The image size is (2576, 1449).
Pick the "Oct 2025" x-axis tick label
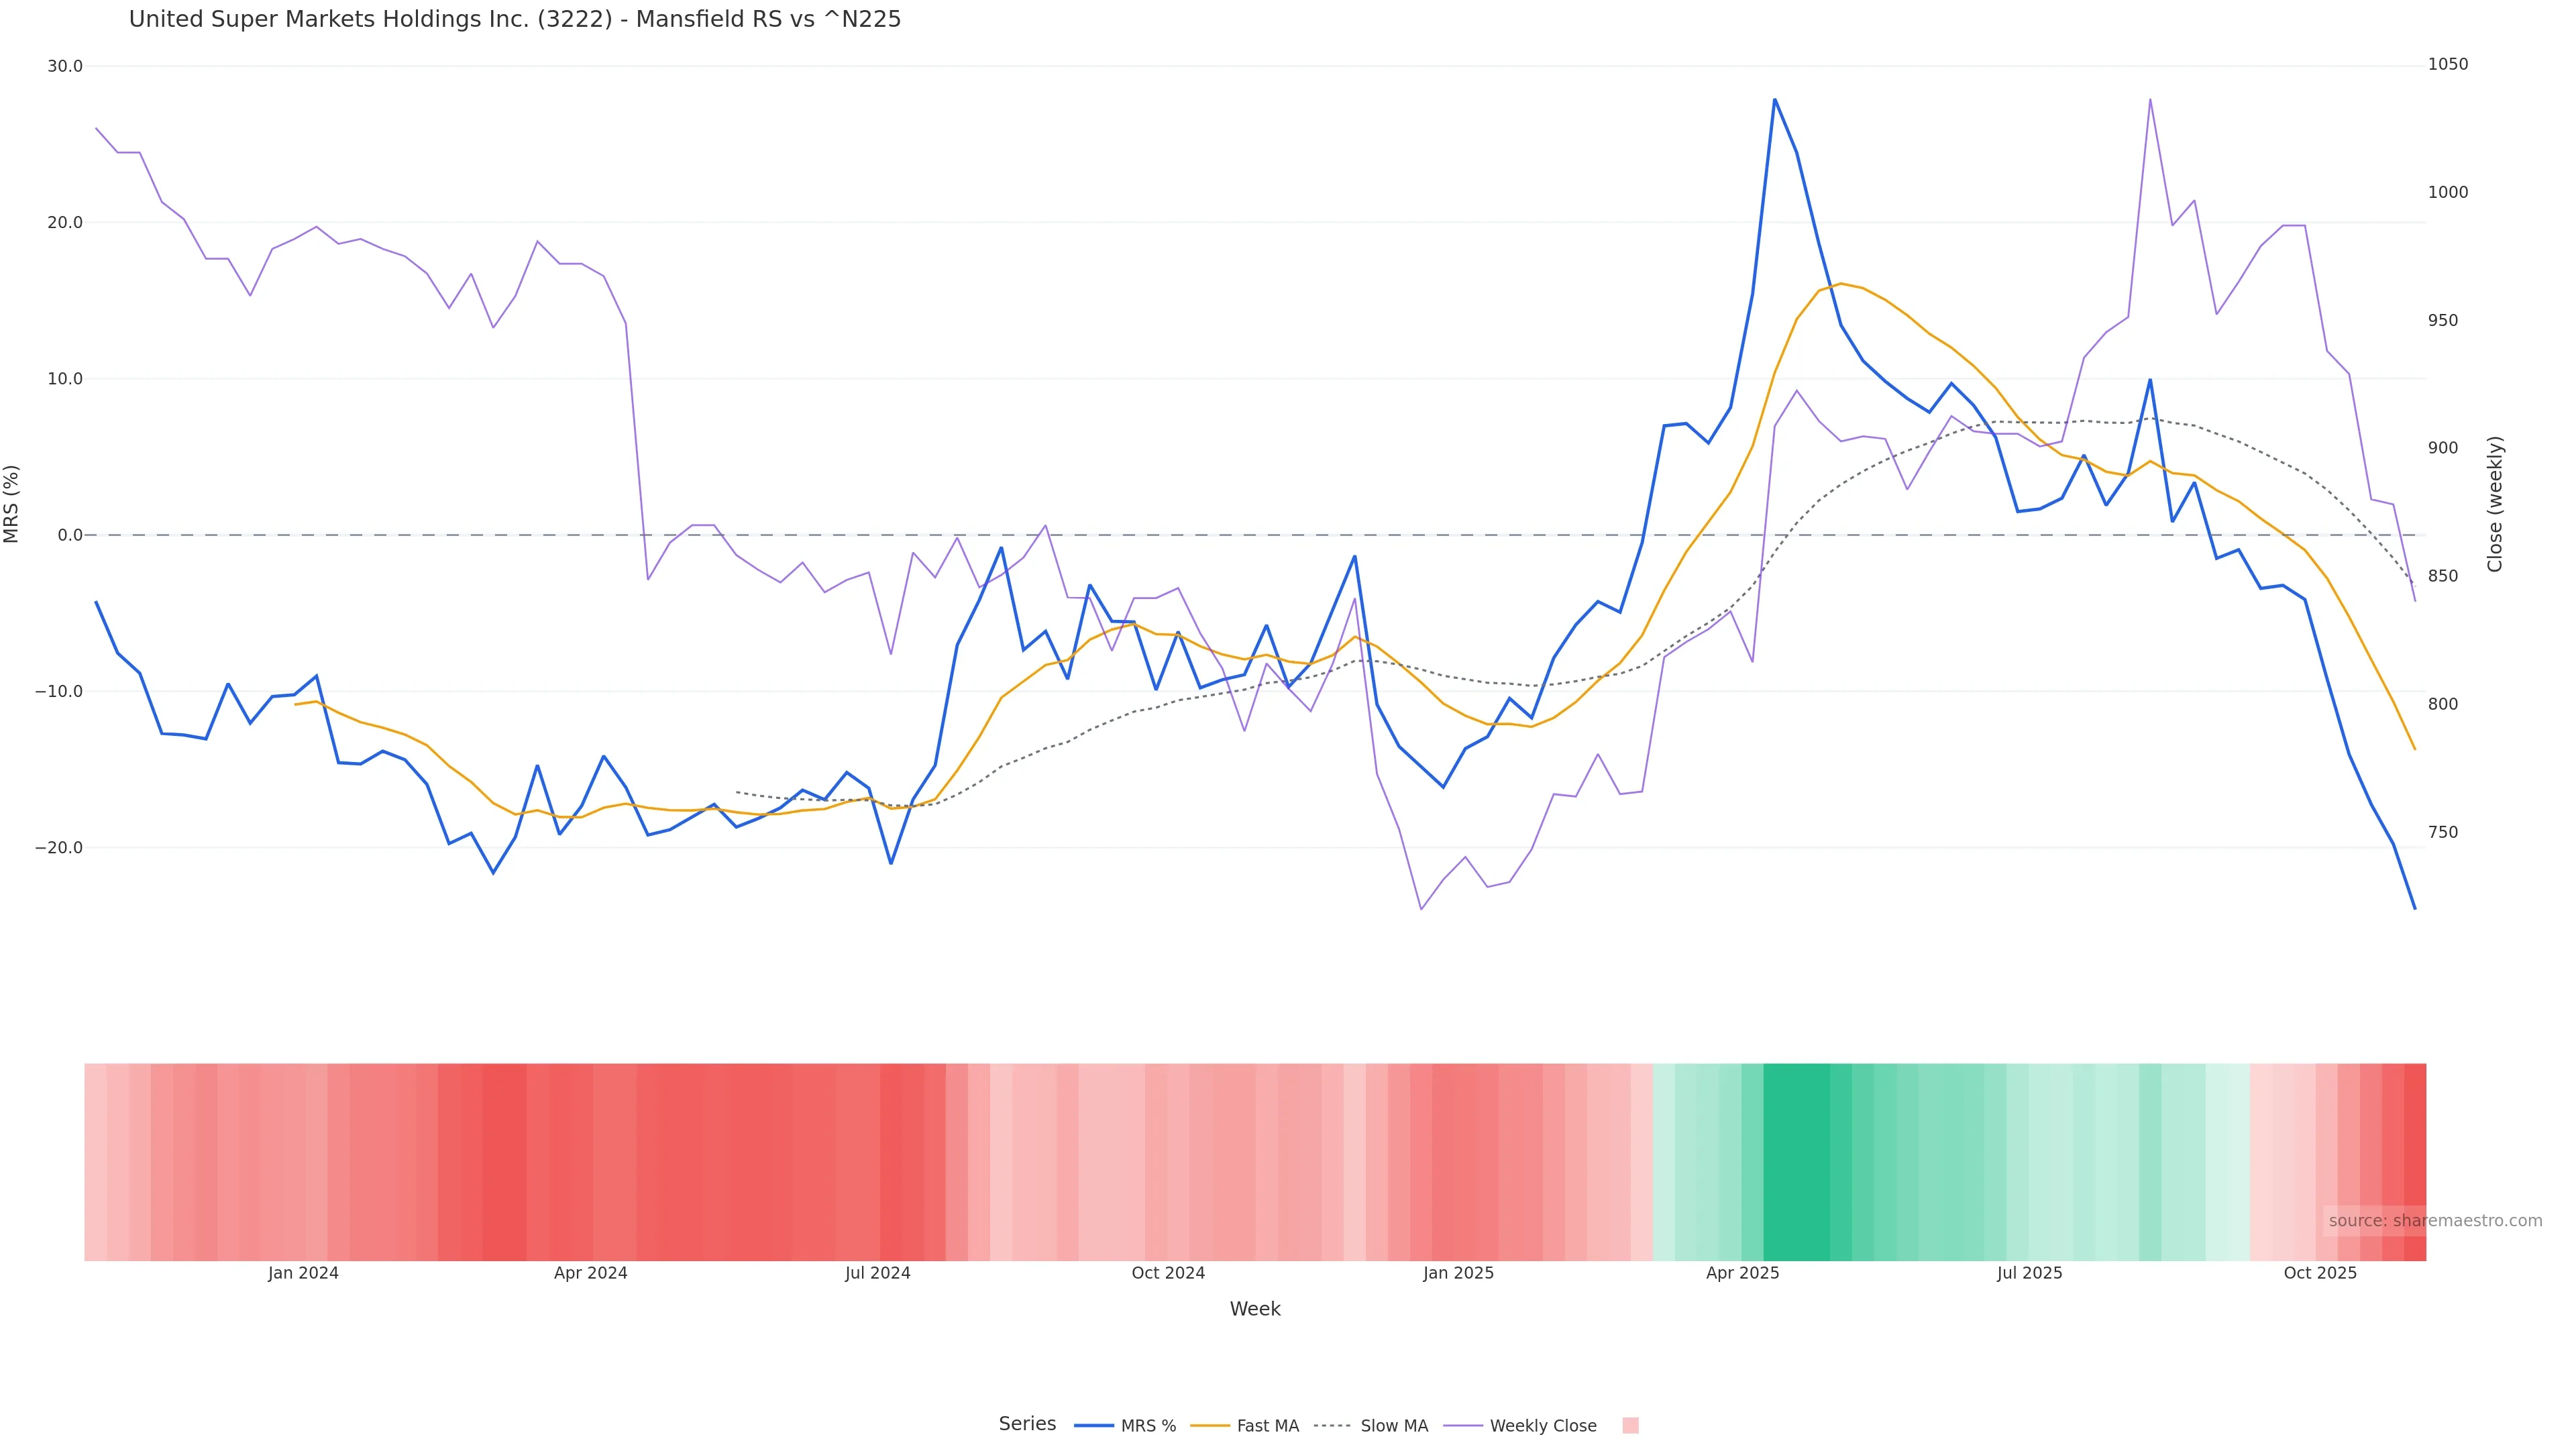[2320, 1273]
